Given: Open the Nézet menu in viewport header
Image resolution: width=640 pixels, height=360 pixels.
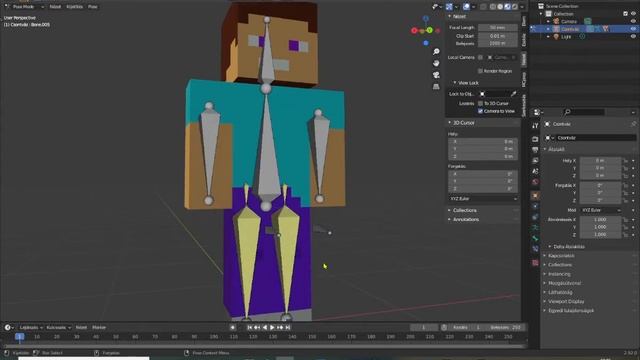Looking at the screenshot, I should (x=55, y=7).
